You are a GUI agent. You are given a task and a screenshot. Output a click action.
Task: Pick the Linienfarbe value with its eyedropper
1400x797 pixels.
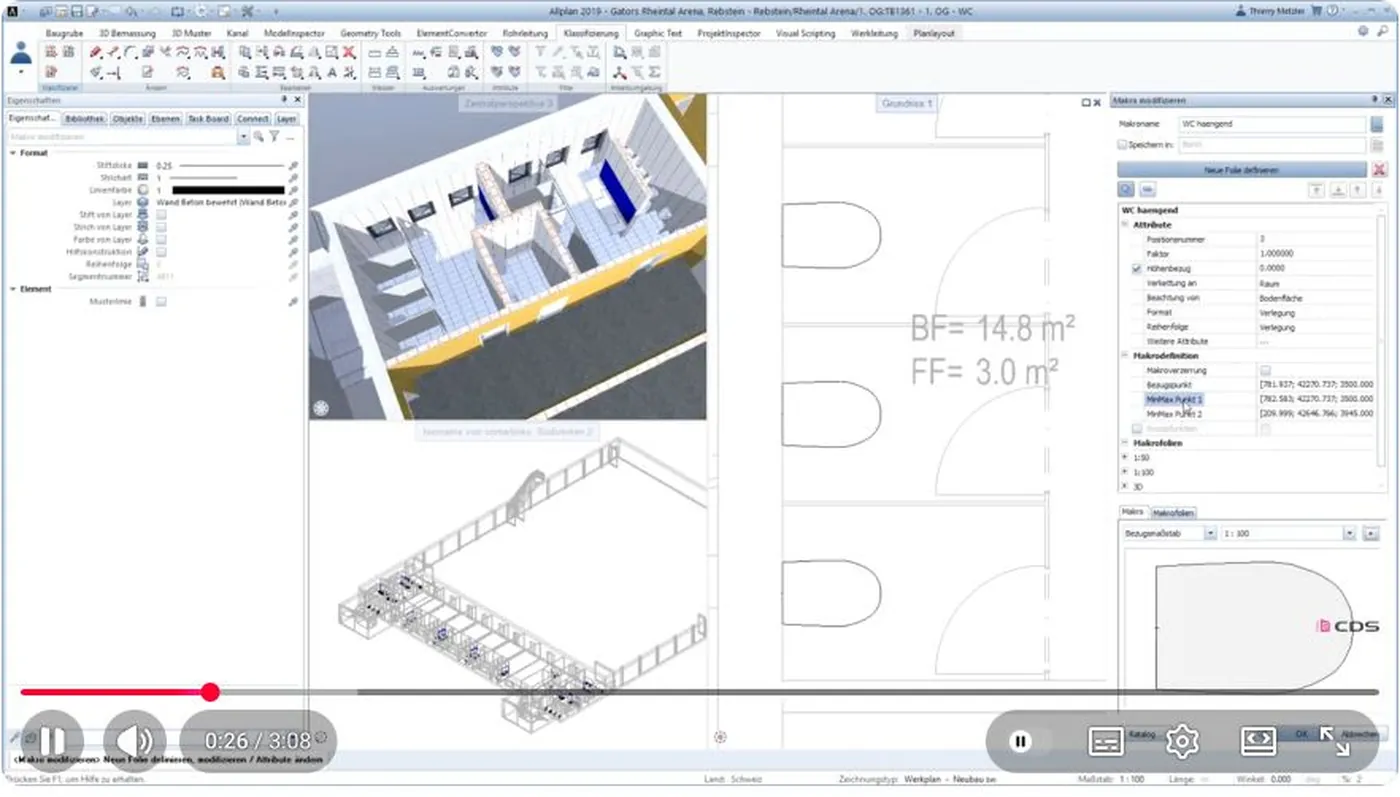[x=293, y=190]
